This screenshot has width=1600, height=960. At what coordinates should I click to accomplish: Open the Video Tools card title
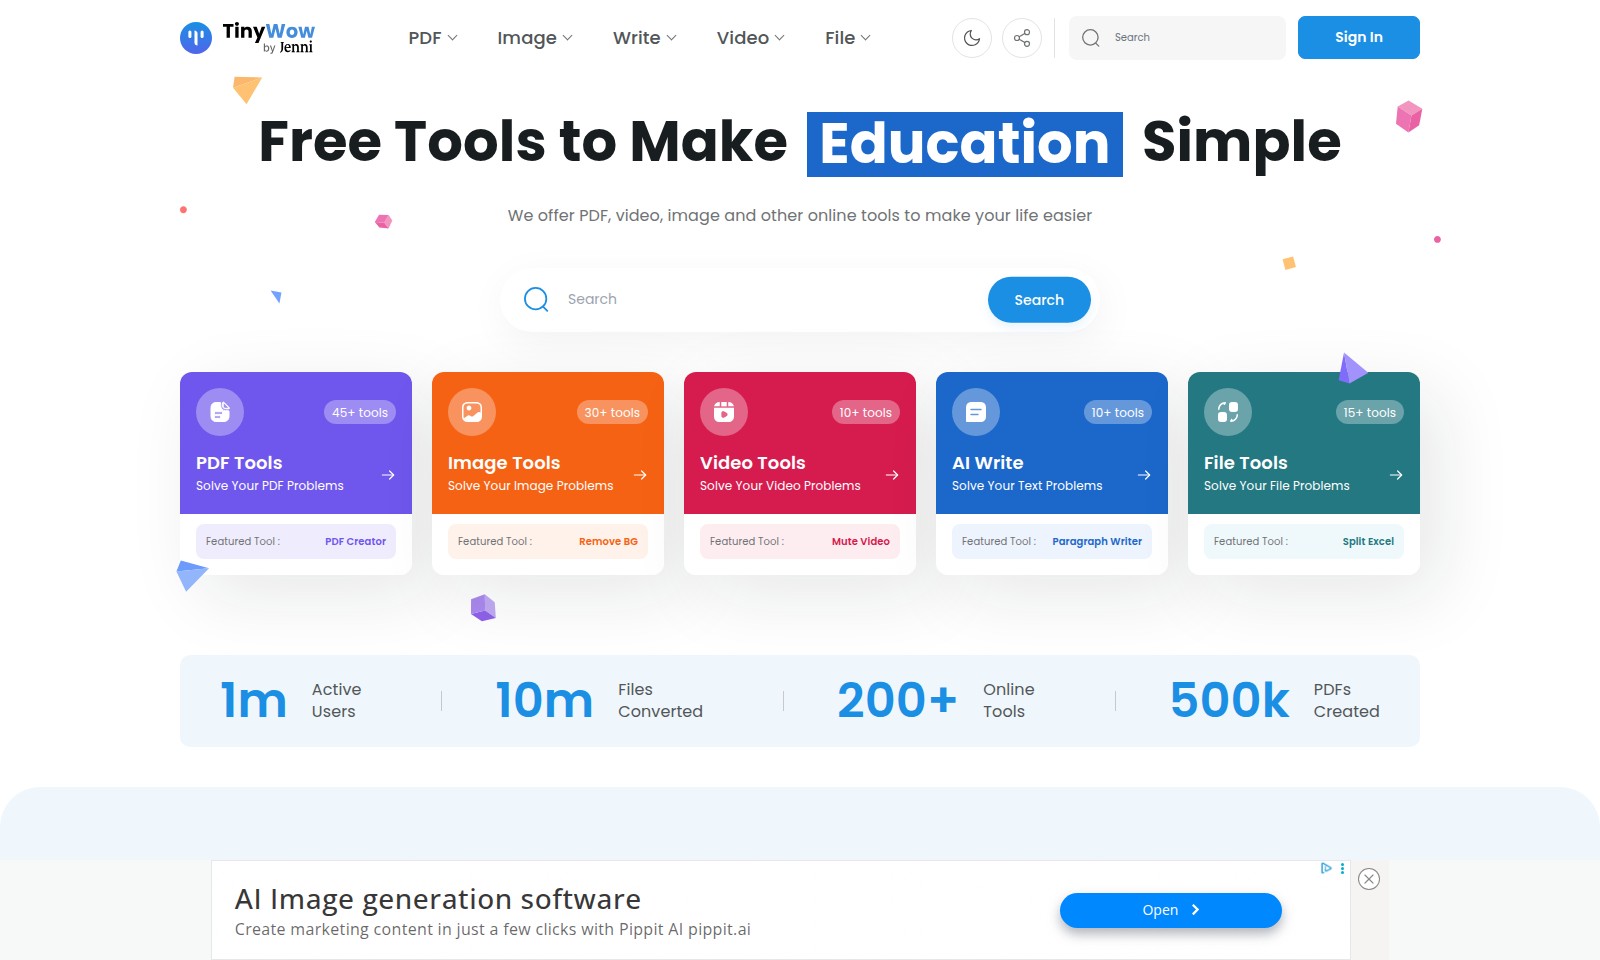[752, 463]
